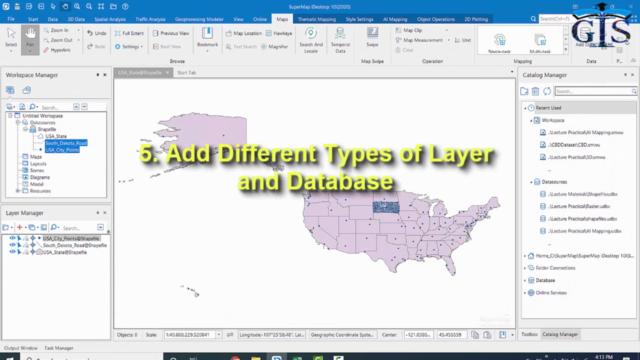
Task: Open the map scale dropdown in status bar
Action: [219, 335]
